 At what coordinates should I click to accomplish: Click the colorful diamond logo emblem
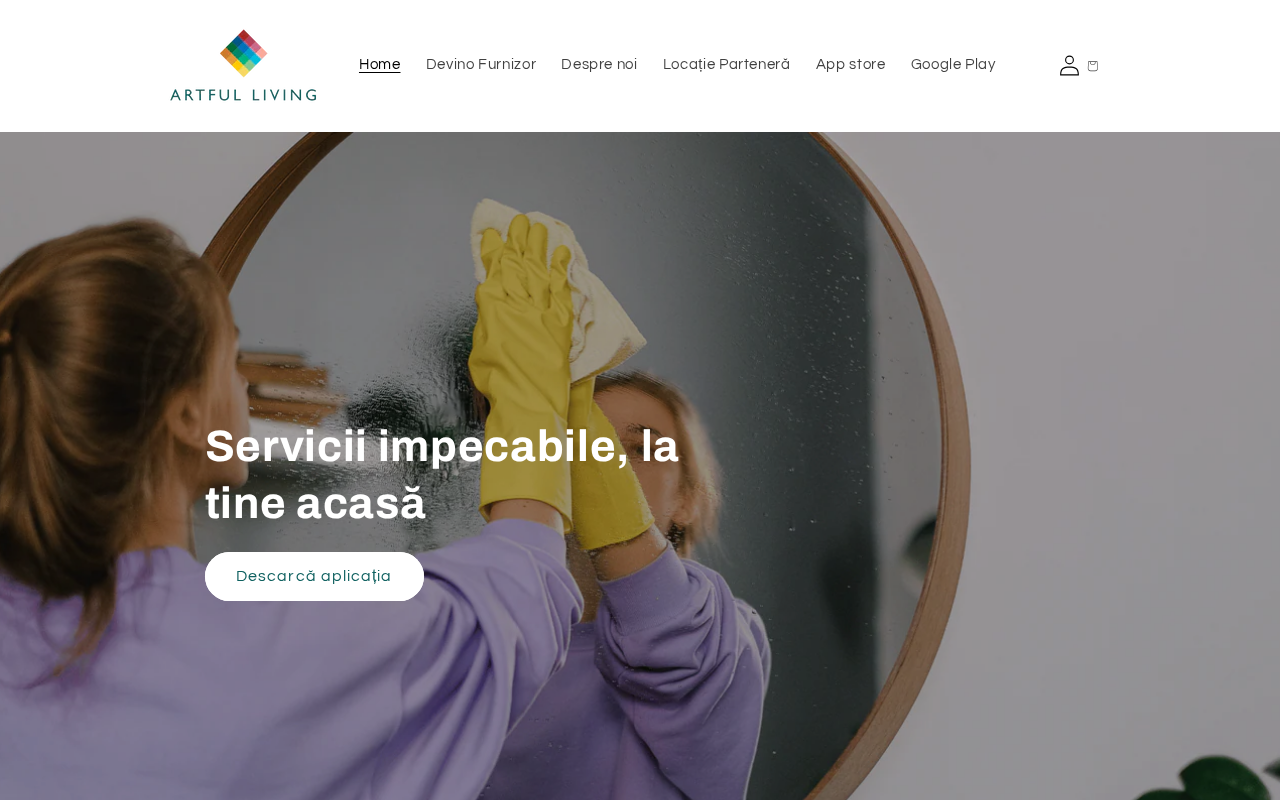[243, 53]
